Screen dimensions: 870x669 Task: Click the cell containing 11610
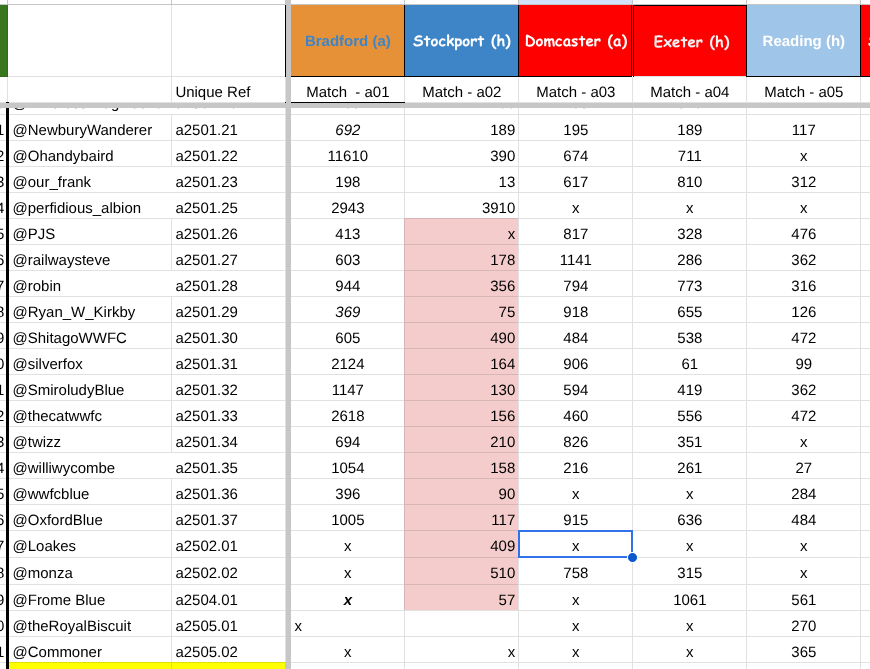tap(347, 156)
